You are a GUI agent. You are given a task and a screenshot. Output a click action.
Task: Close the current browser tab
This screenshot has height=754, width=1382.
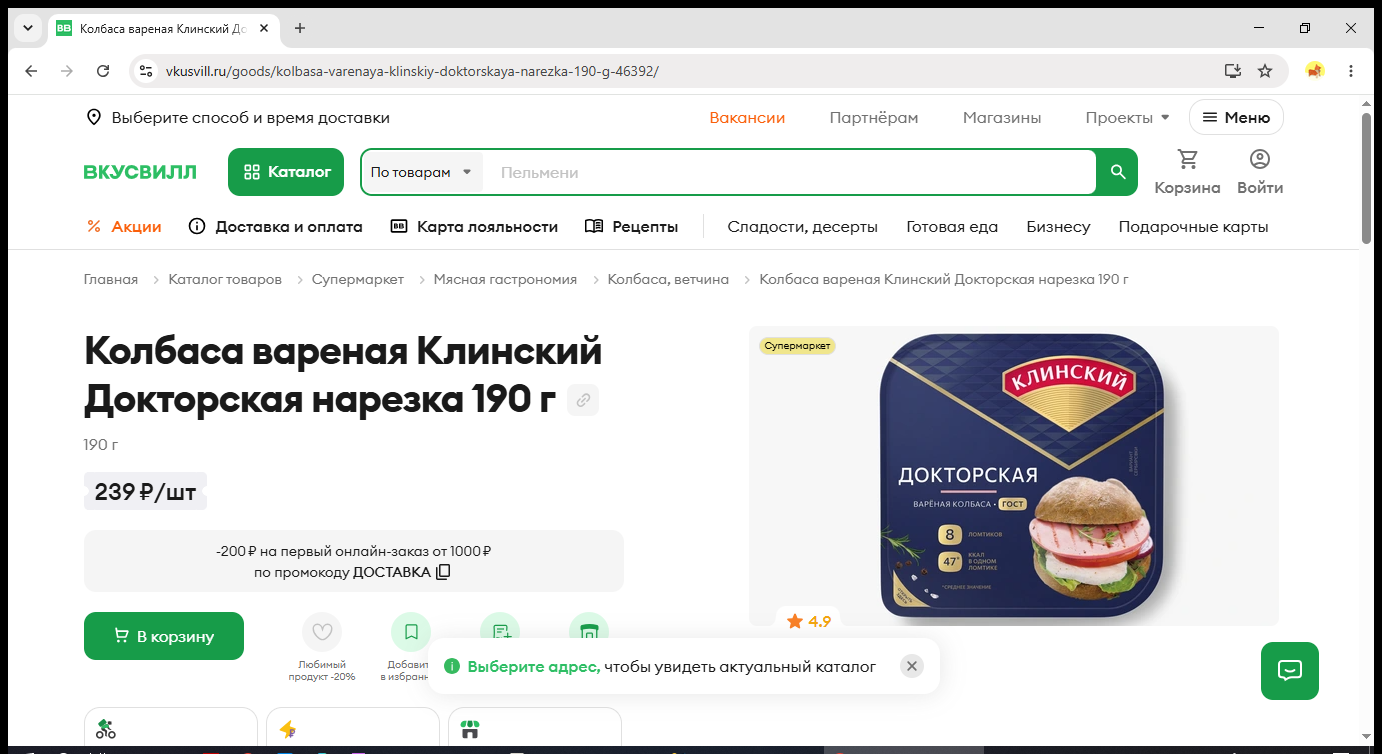(264, 28)
